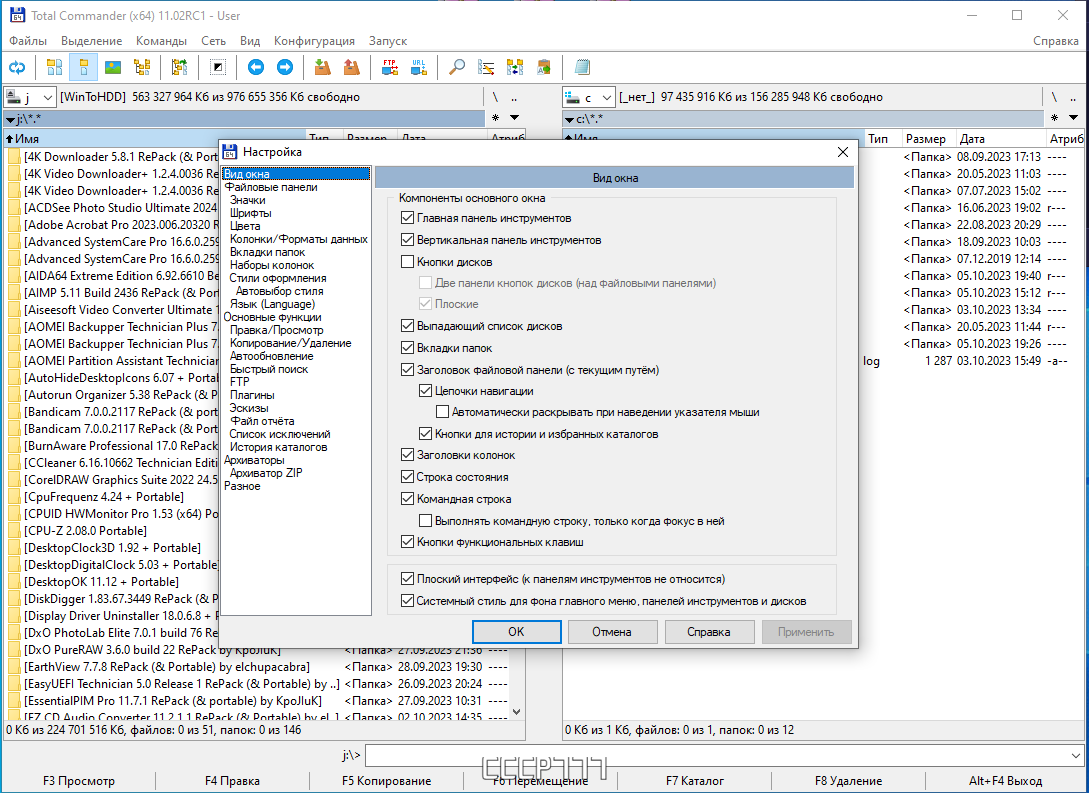Click the synchronize directories icon

coord(515,67)
